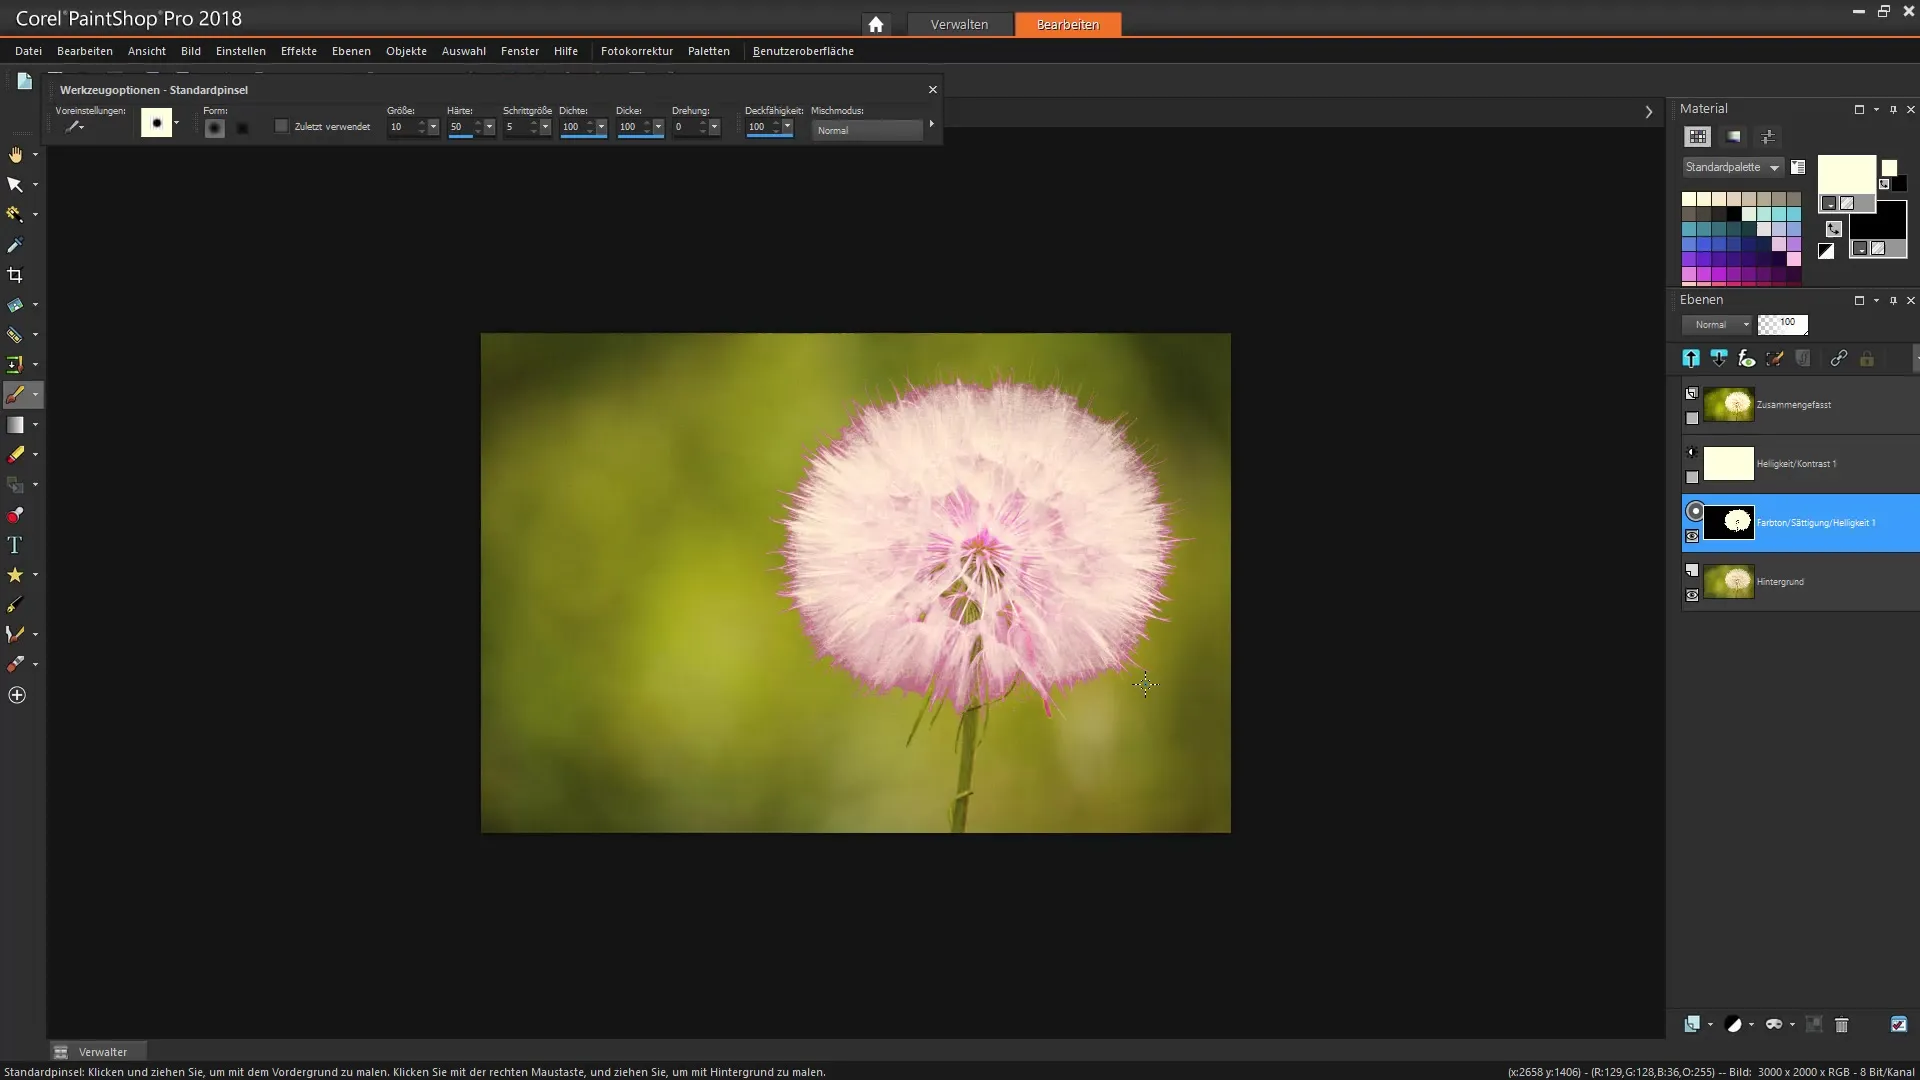Swap foreground and background materials
Image resolution: width=1920 pixels, height=1080 pixels.
coord(1834,229)
